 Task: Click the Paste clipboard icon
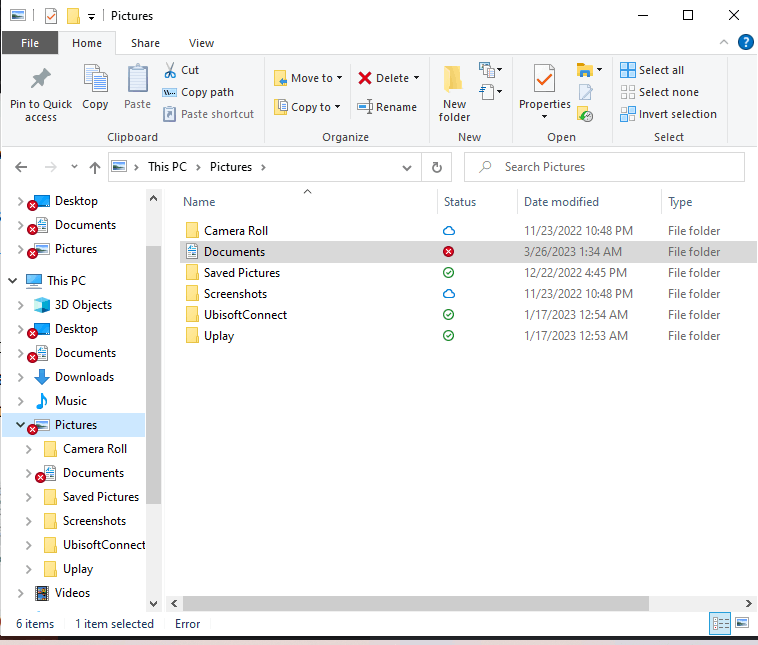click(x=138, y=78)
